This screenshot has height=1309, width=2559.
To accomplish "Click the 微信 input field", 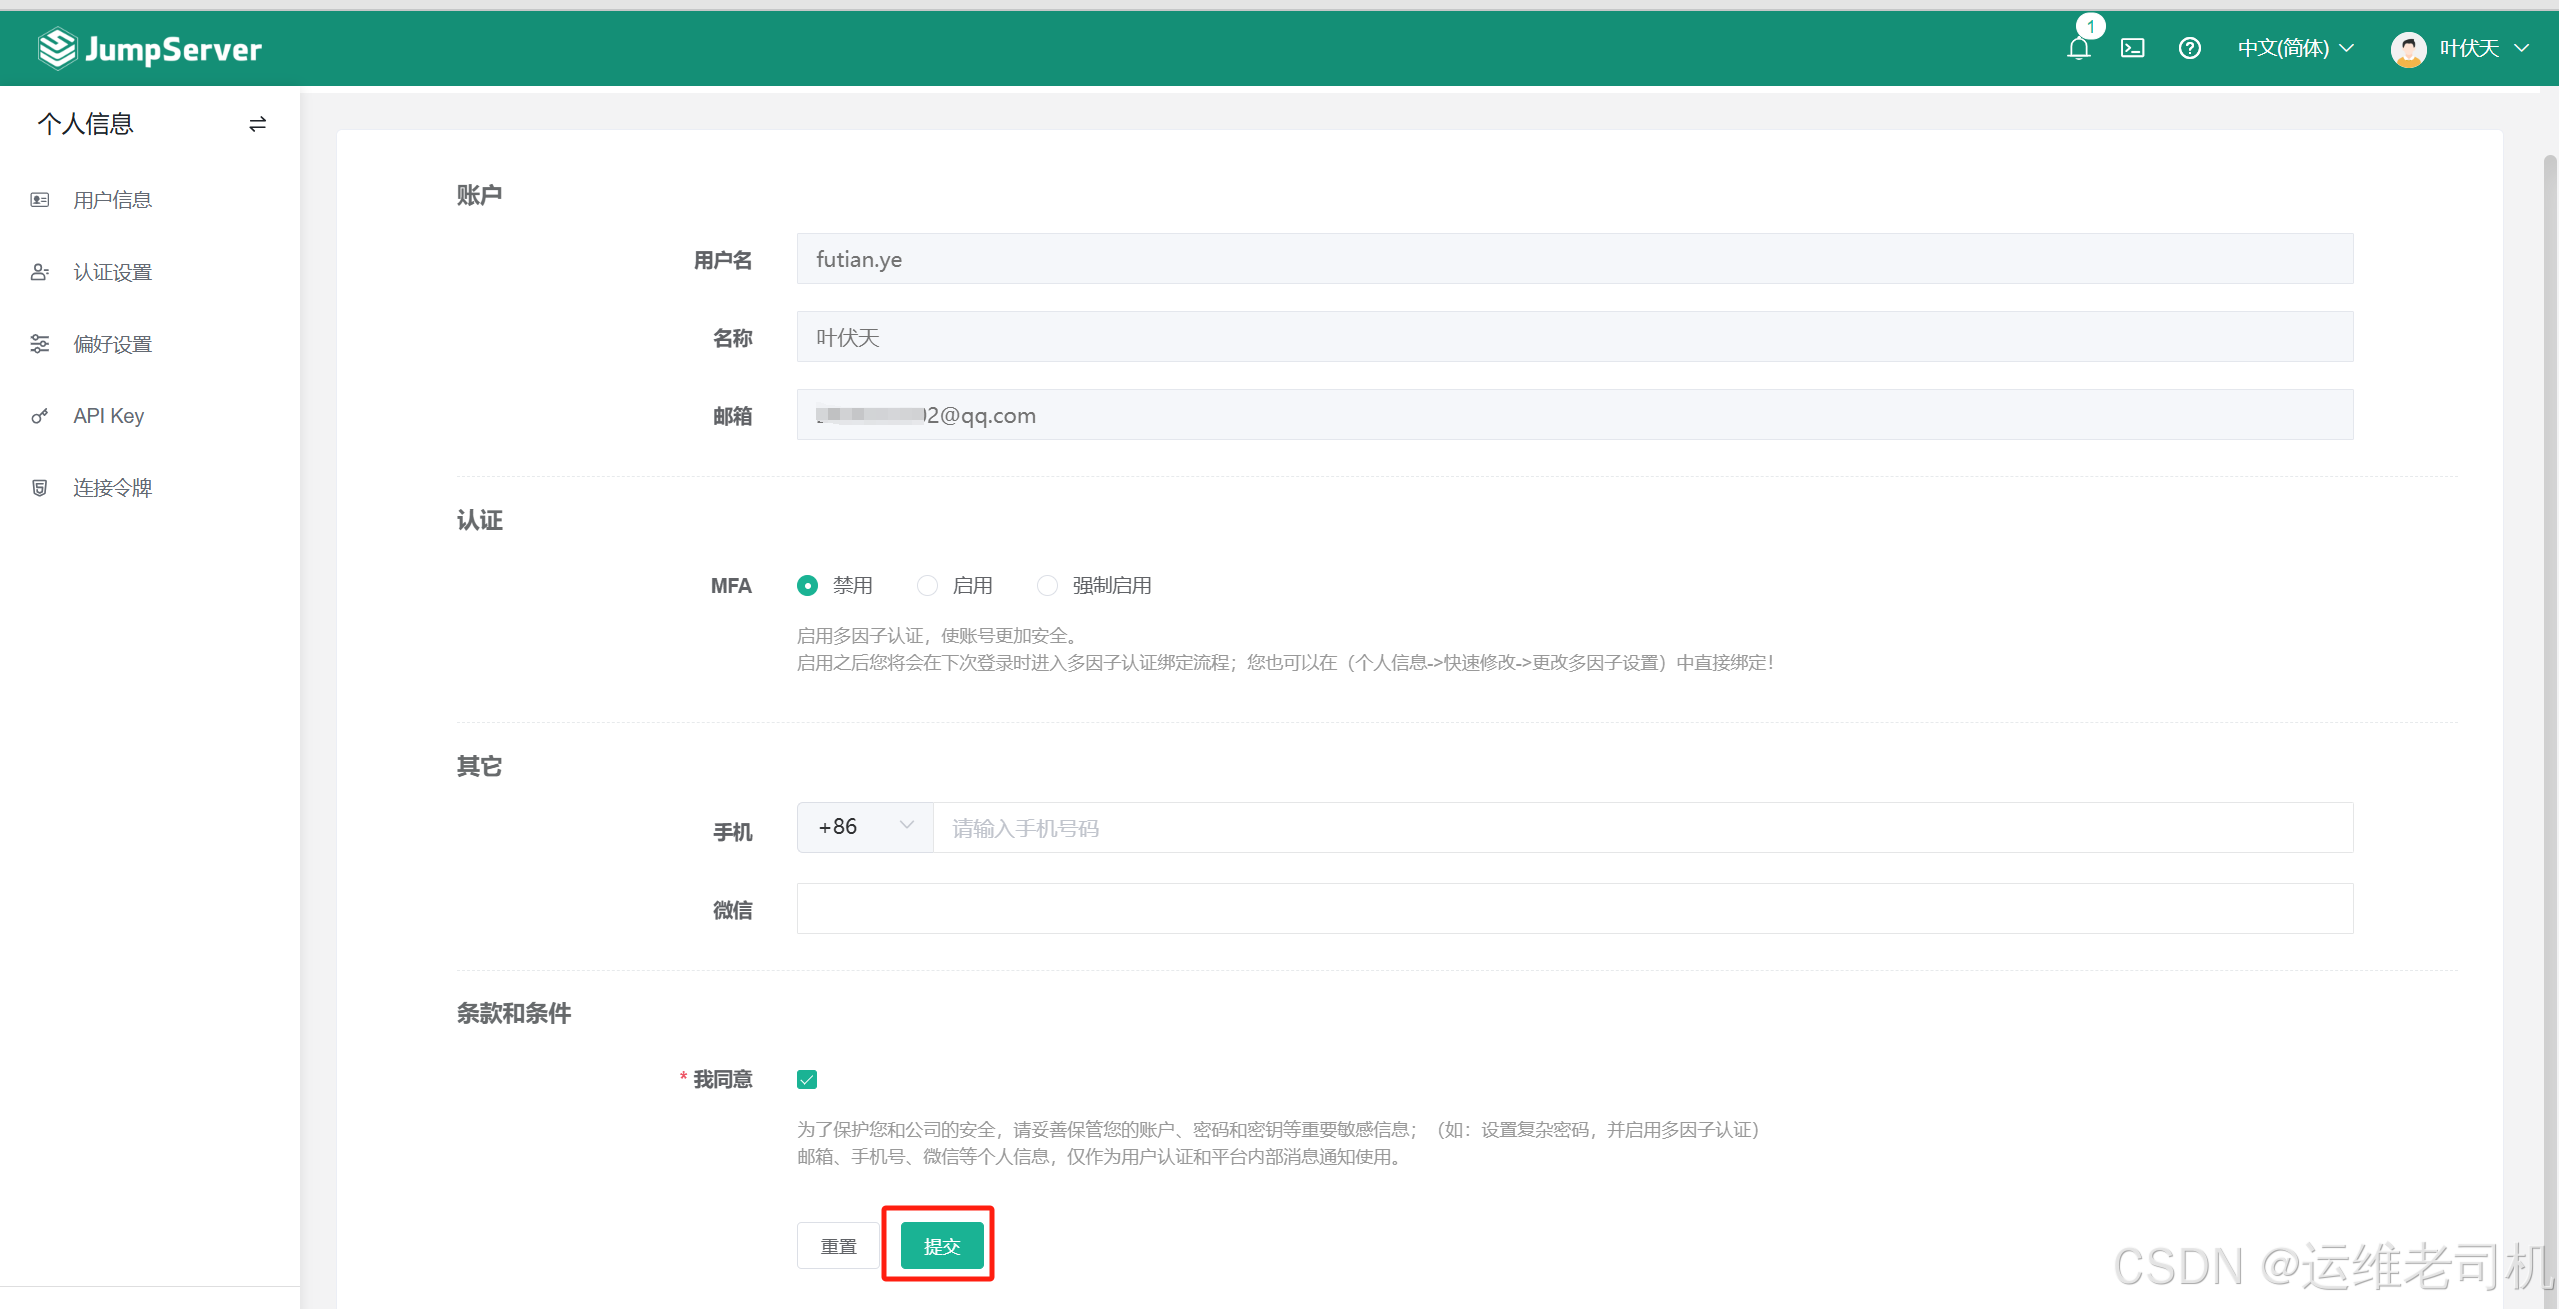I will 1574,908.
